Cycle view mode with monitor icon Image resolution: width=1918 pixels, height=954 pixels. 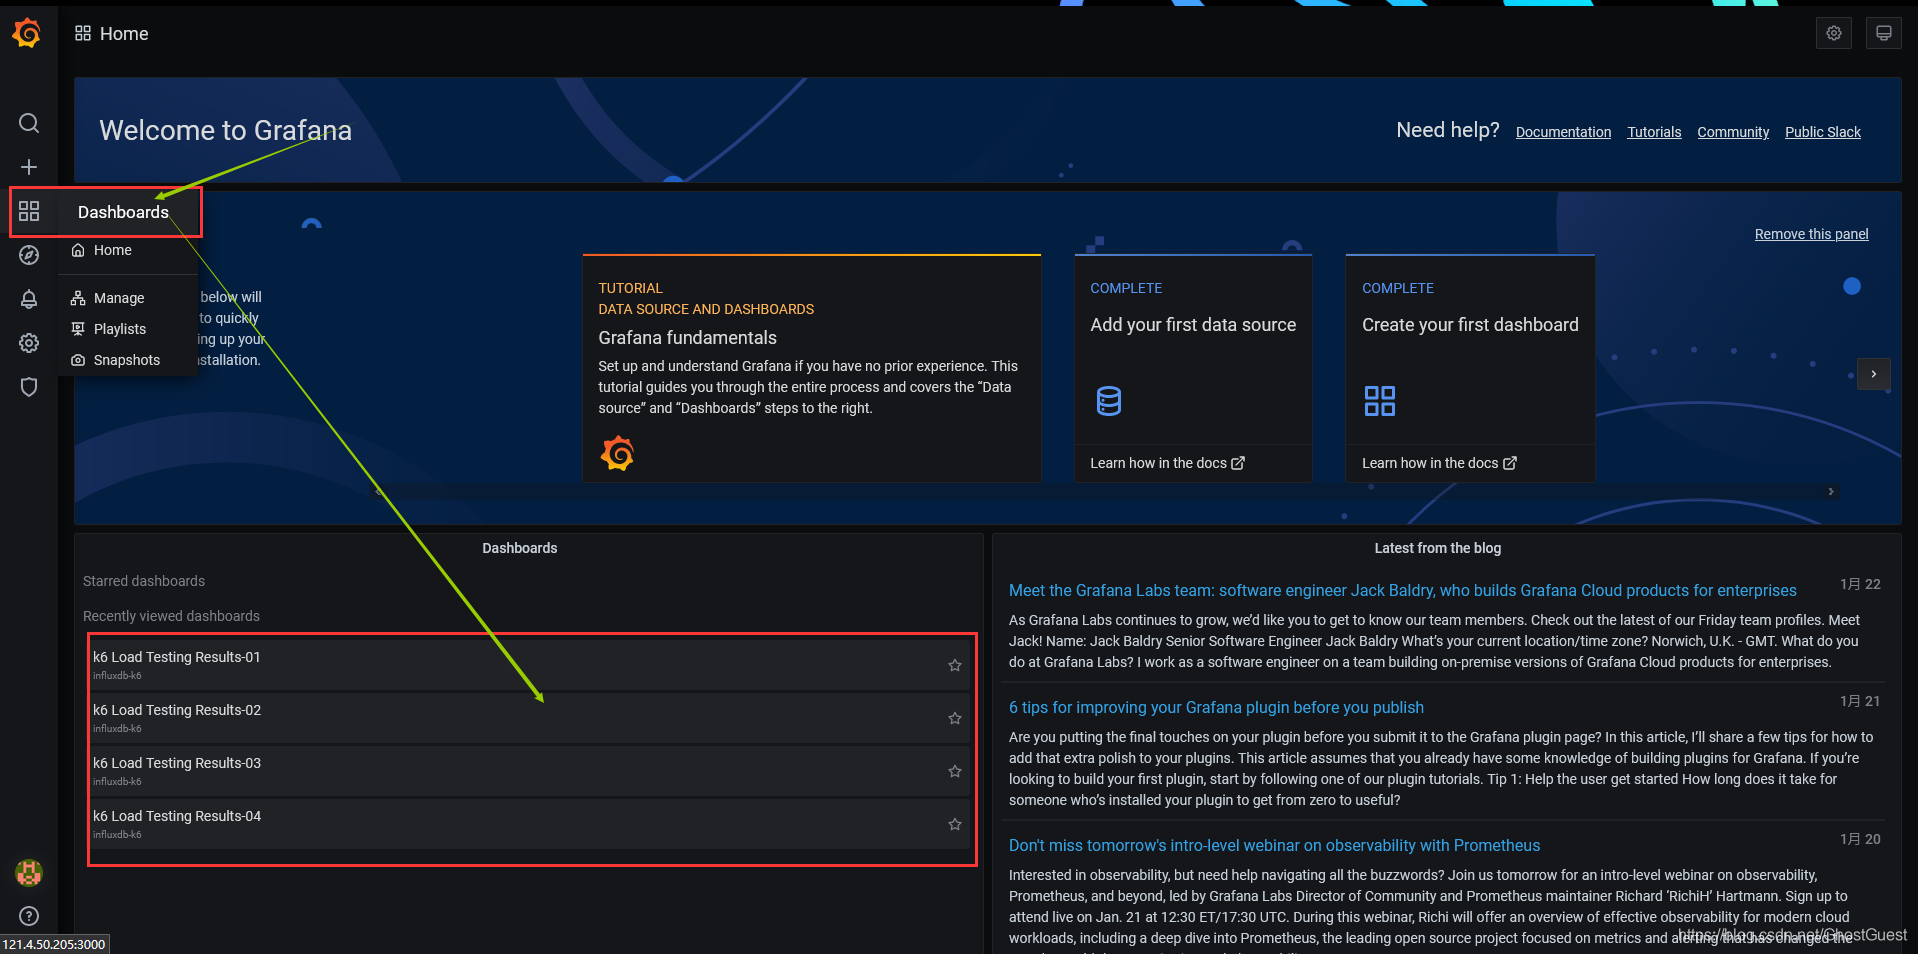pos(1884,33)
